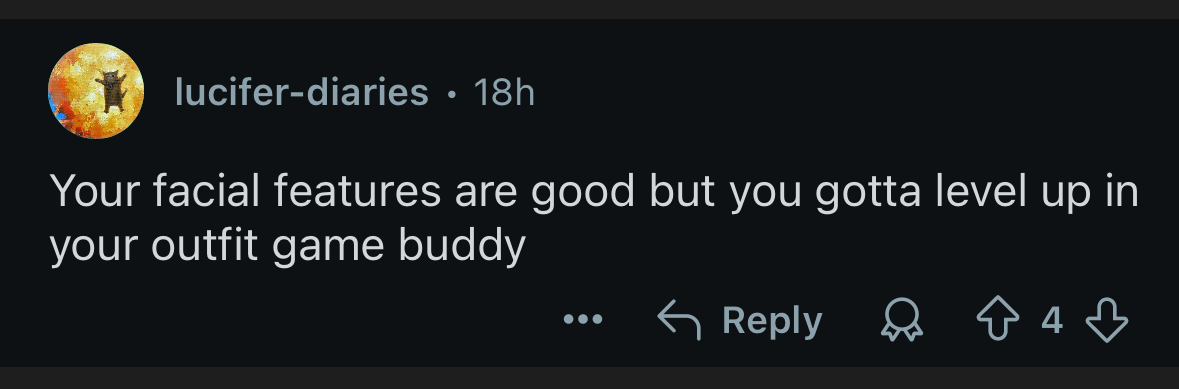Select the vote count number 4

(x=1052, y=321)
